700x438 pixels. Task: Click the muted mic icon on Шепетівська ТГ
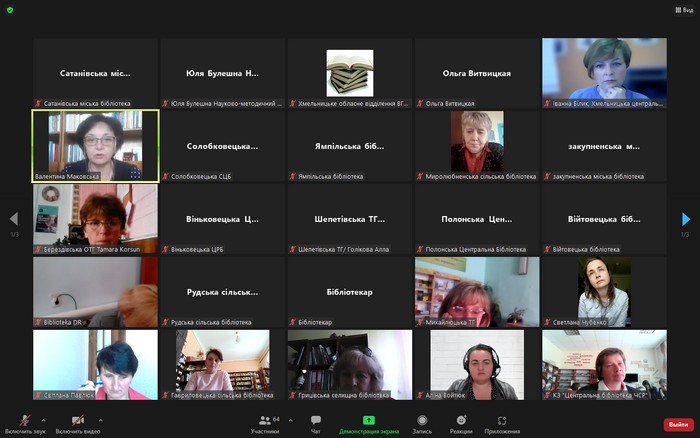(292, 250)
